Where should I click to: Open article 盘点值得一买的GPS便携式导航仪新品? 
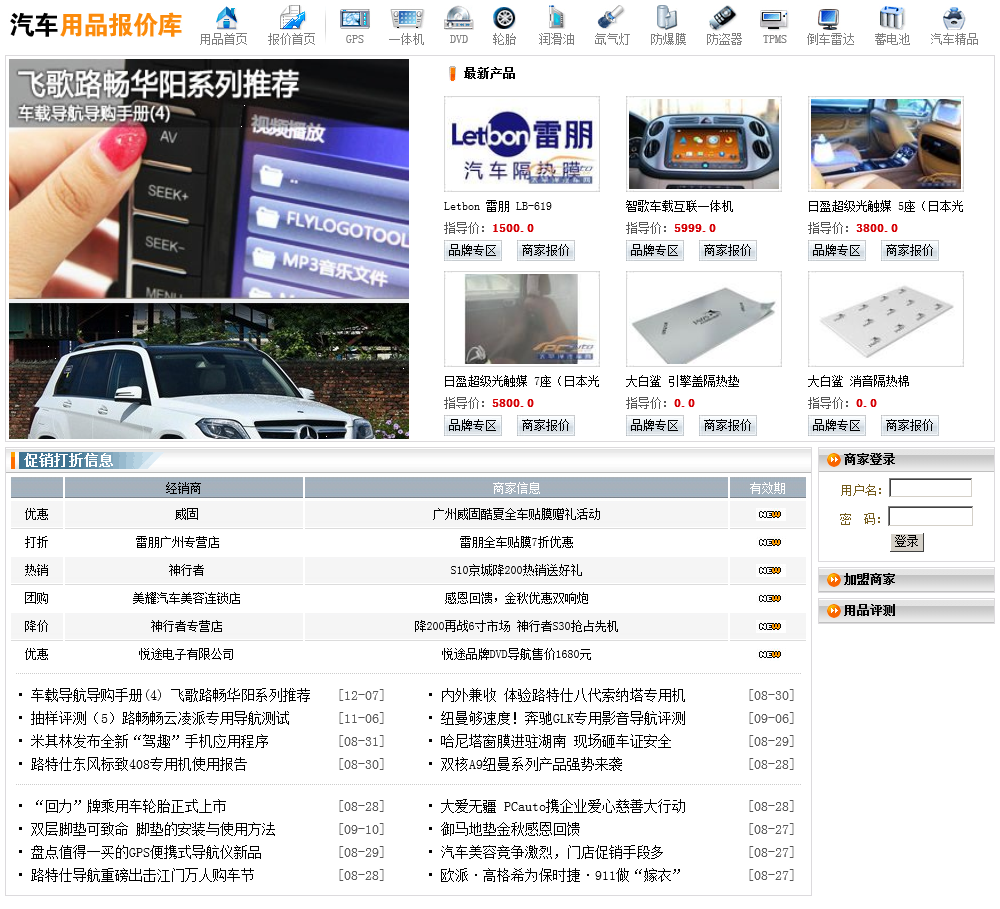click(x=146, y=852)
